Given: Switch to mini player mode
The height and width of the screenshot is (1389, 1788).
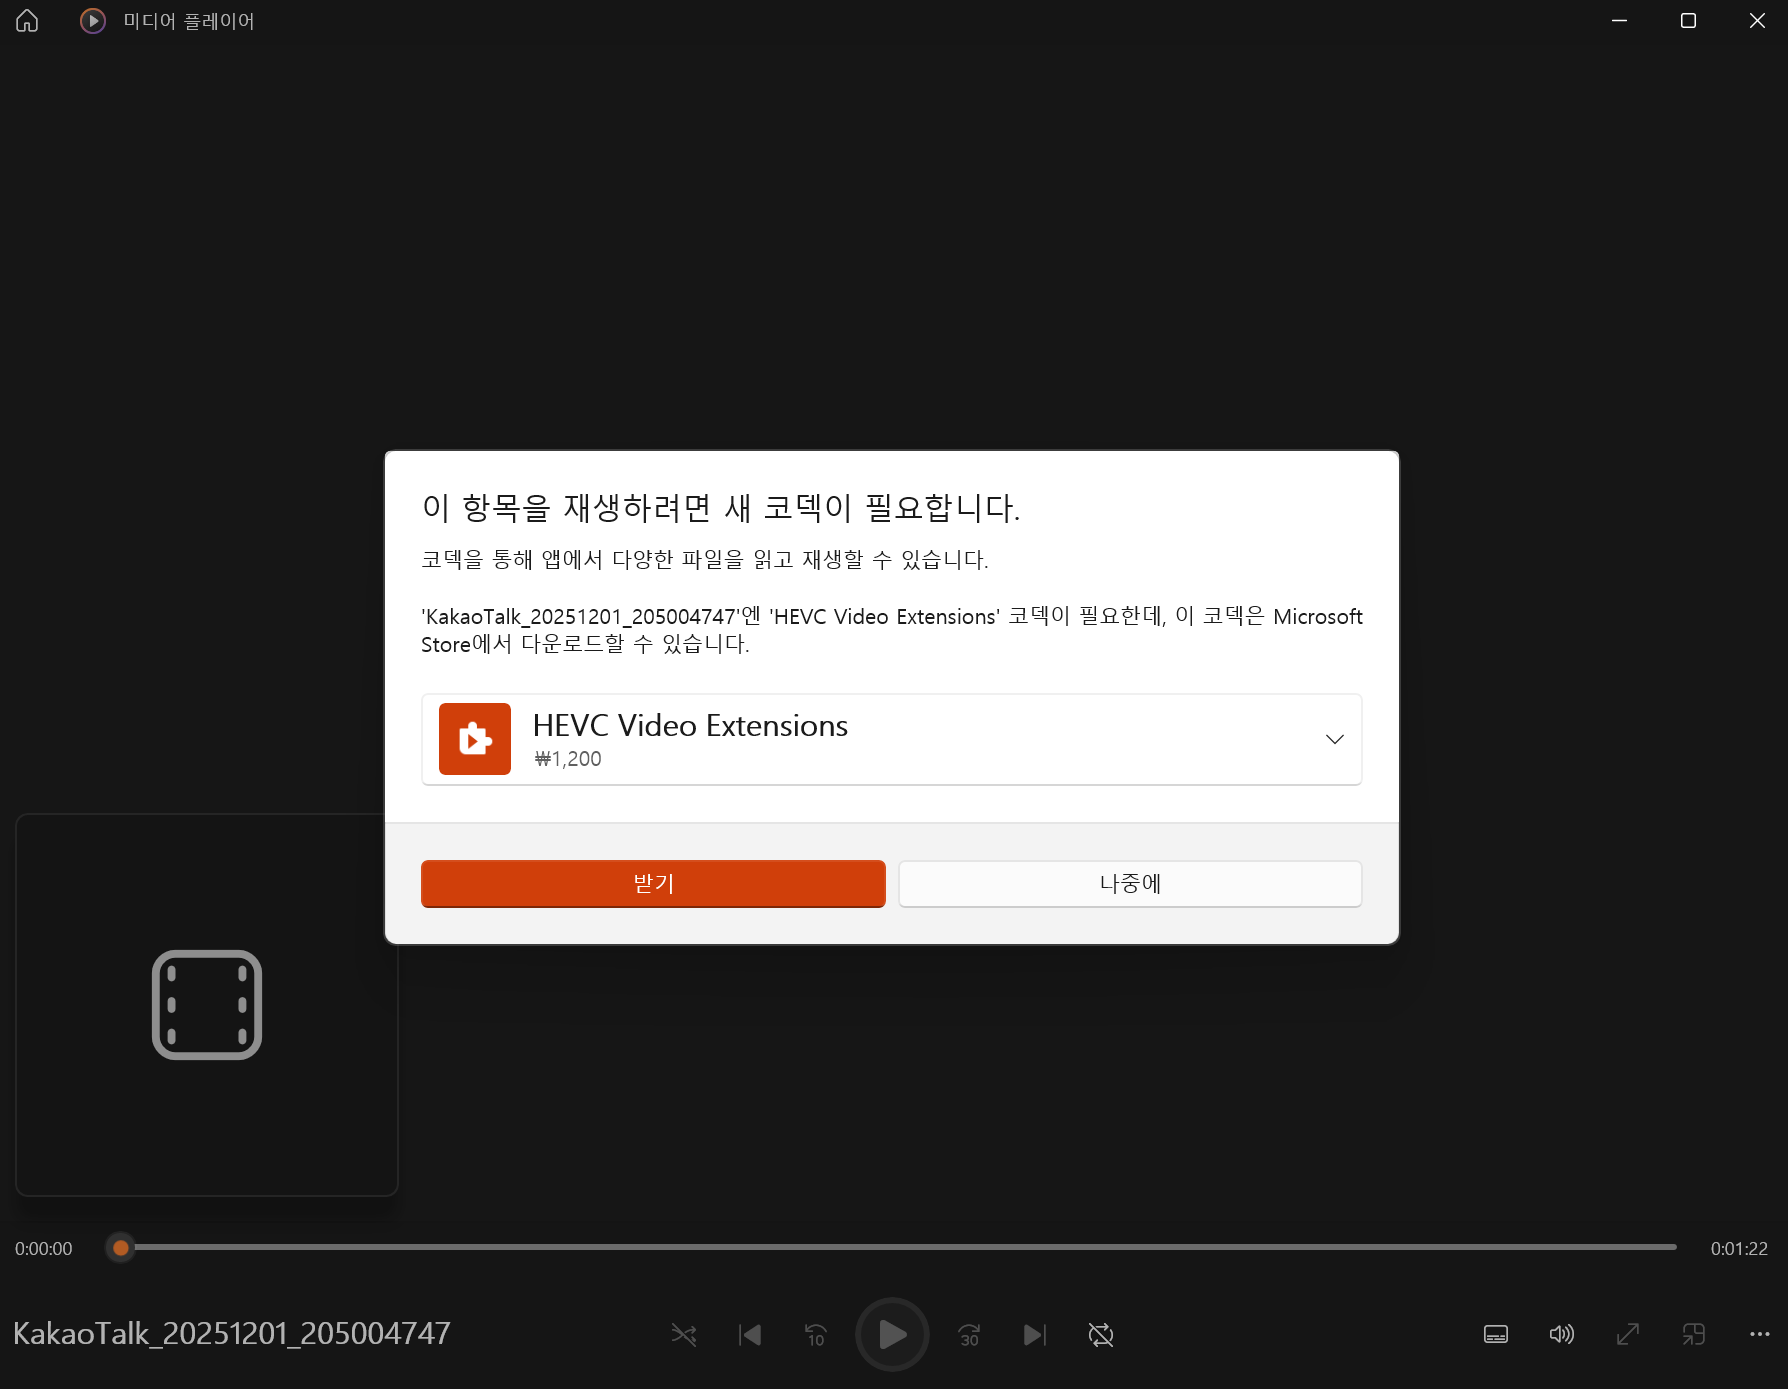Looking at the screenshot, I should [x=1694, y=1334].
